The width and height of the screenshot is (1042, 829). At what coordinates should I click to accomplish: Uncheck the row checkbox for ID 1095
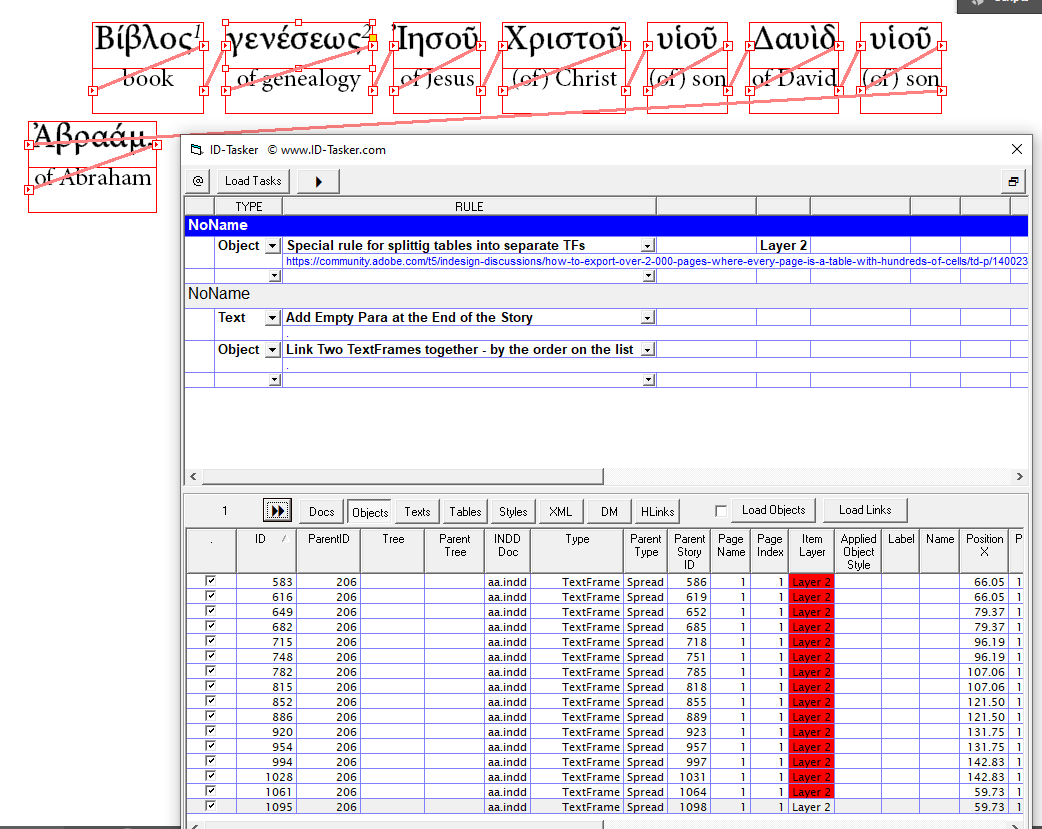tap(209, 806)
